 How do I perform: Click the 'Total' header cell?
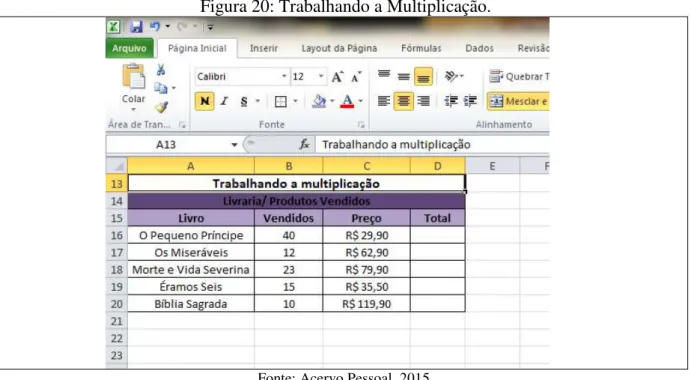point(438,218)
